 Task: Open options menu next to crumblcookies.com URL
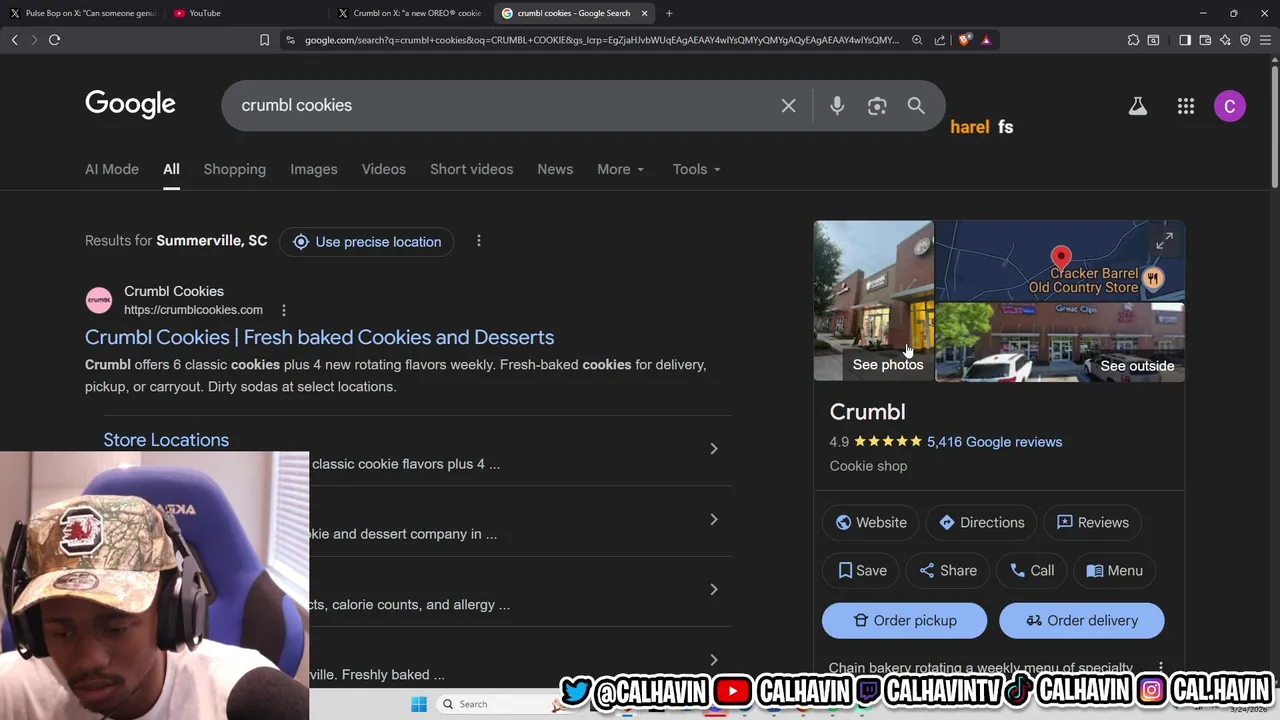click(x=283, y=310)
